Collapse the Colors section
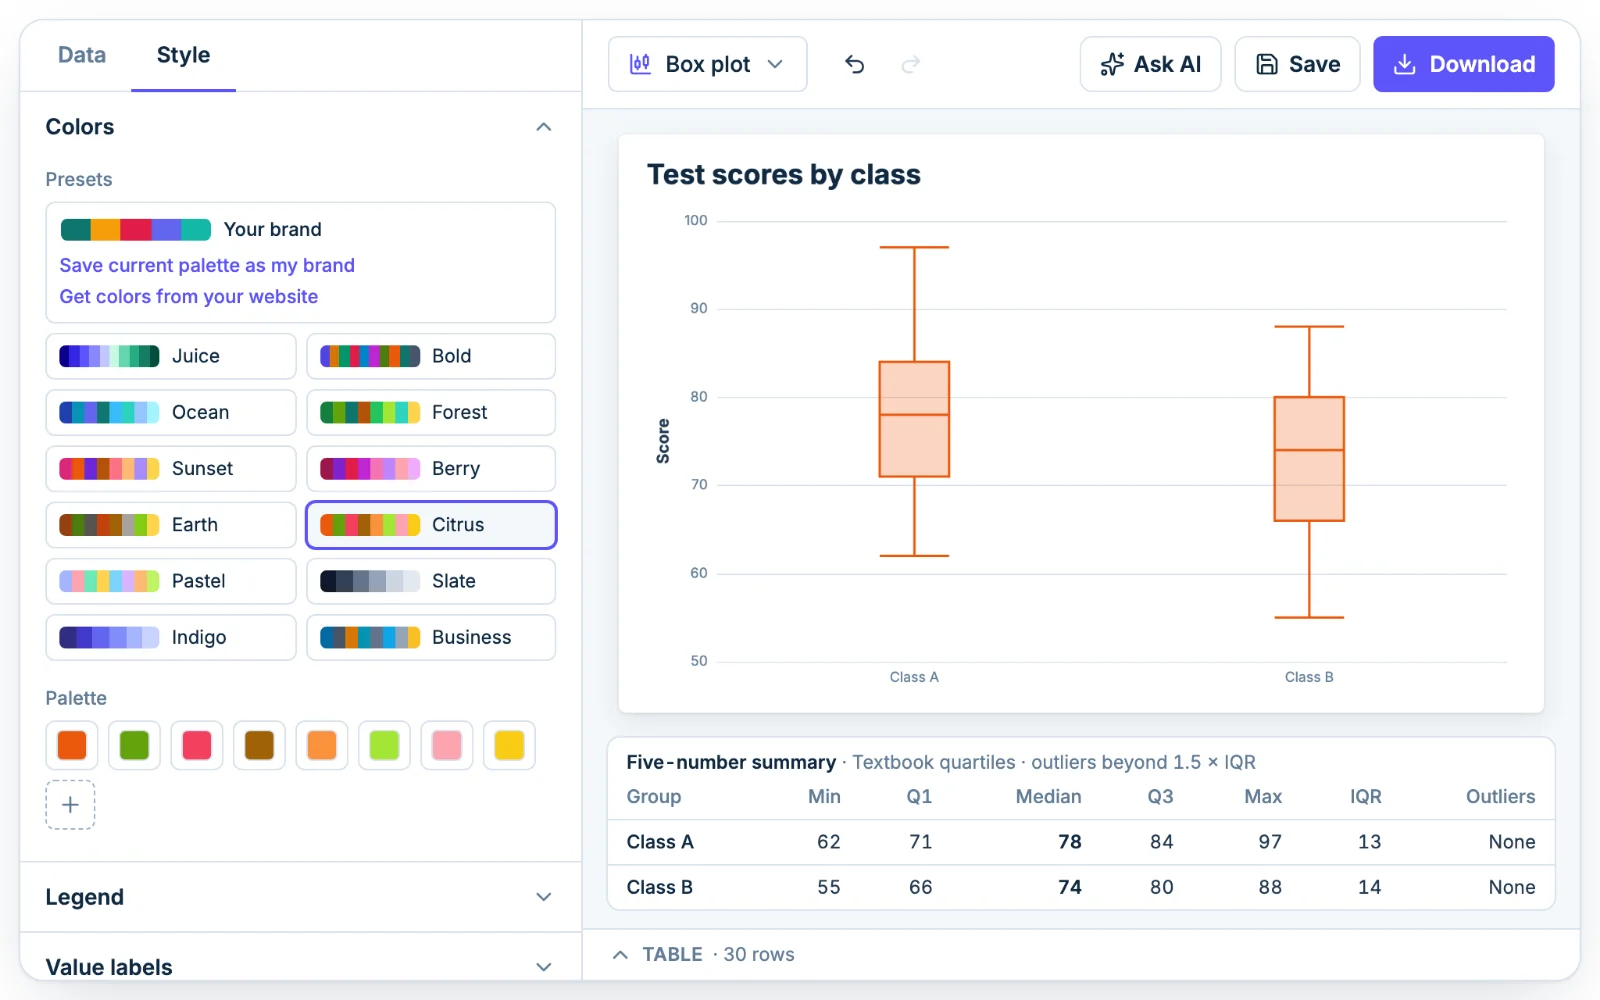Image resolution: width=1600 pixels, height=1000 pixels. pyautogui.click(x=543, y=127)
